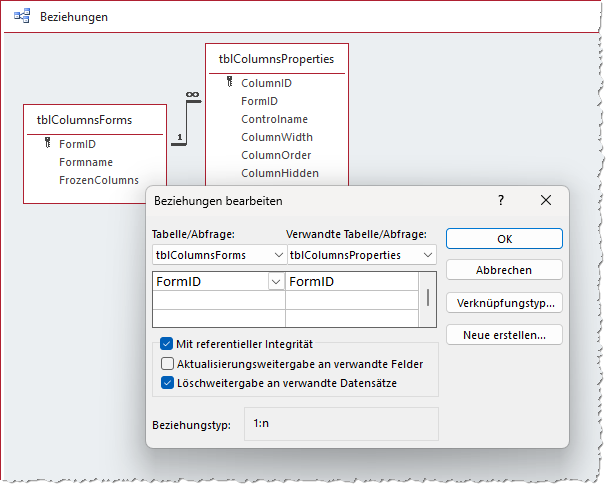Image resolution: width=608 pixels, height=489 pixels.
Task: Close the Beziehungen bearbeiten dialog
Action: point(546,201)
